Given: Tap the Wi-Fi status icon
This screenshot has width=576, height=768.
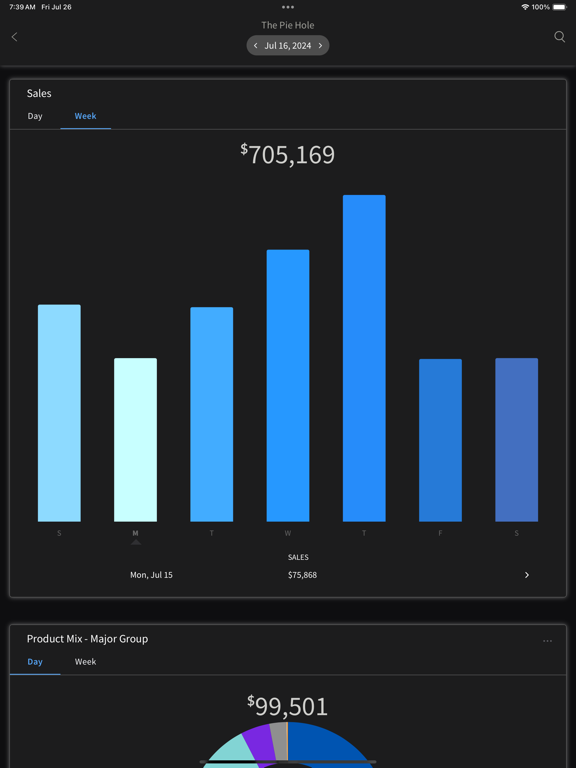Looking at the screenshot, I should tap(525, 7).
